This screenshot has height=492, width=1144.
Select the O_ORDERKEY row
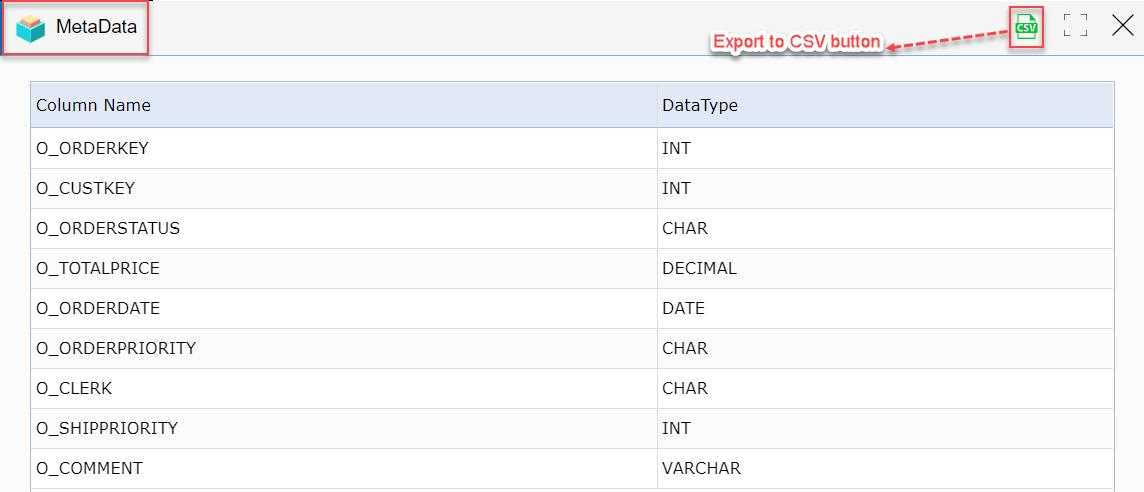coord(572,148)
